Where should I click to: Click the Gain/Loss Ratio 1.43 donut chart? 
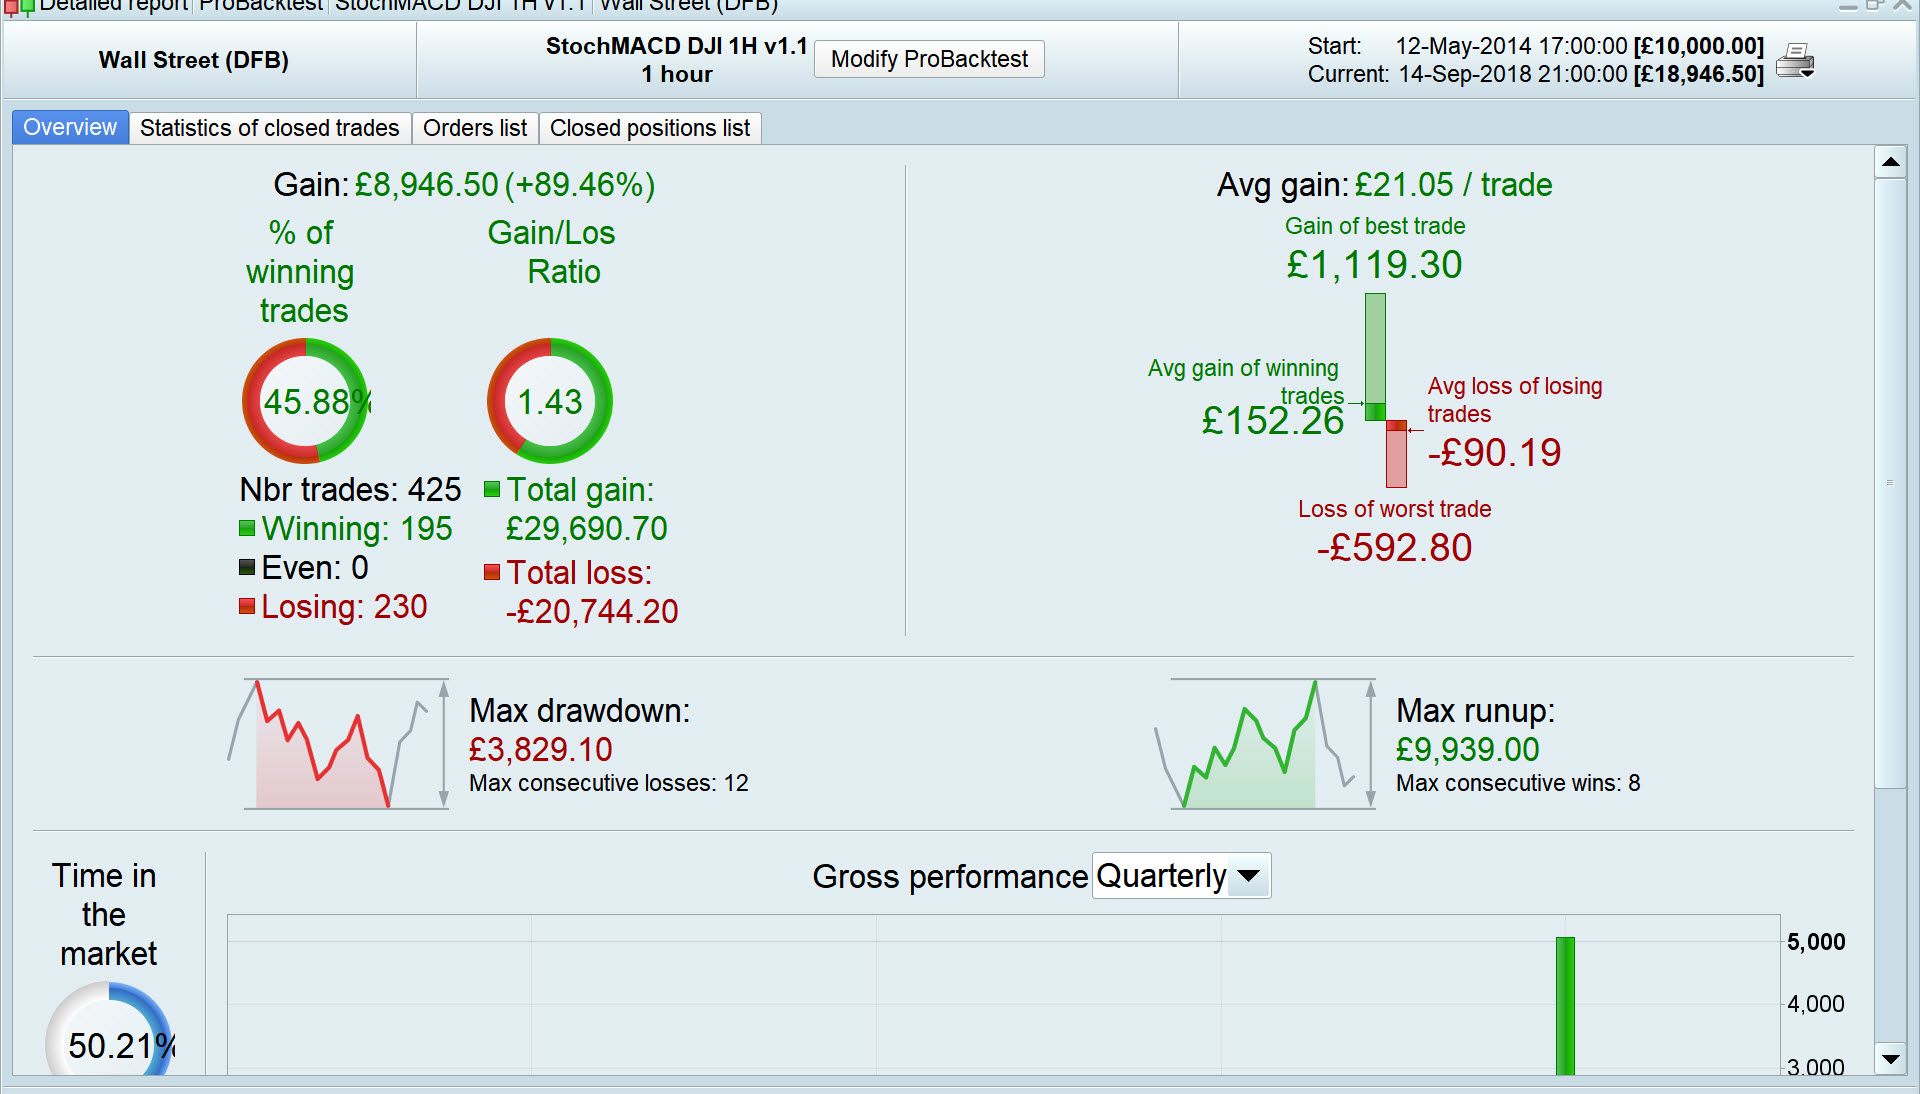549,401
